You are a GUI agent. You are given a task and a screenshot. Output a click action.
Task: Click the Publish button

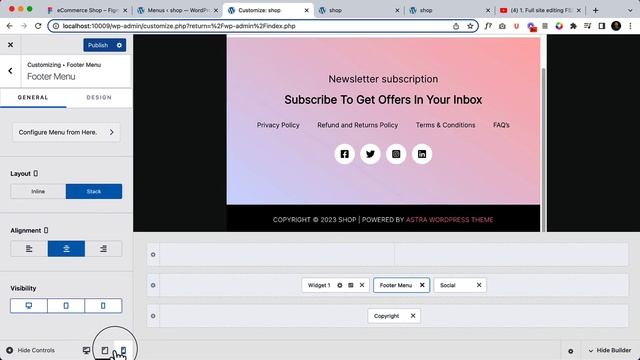[x=98, y=45]
